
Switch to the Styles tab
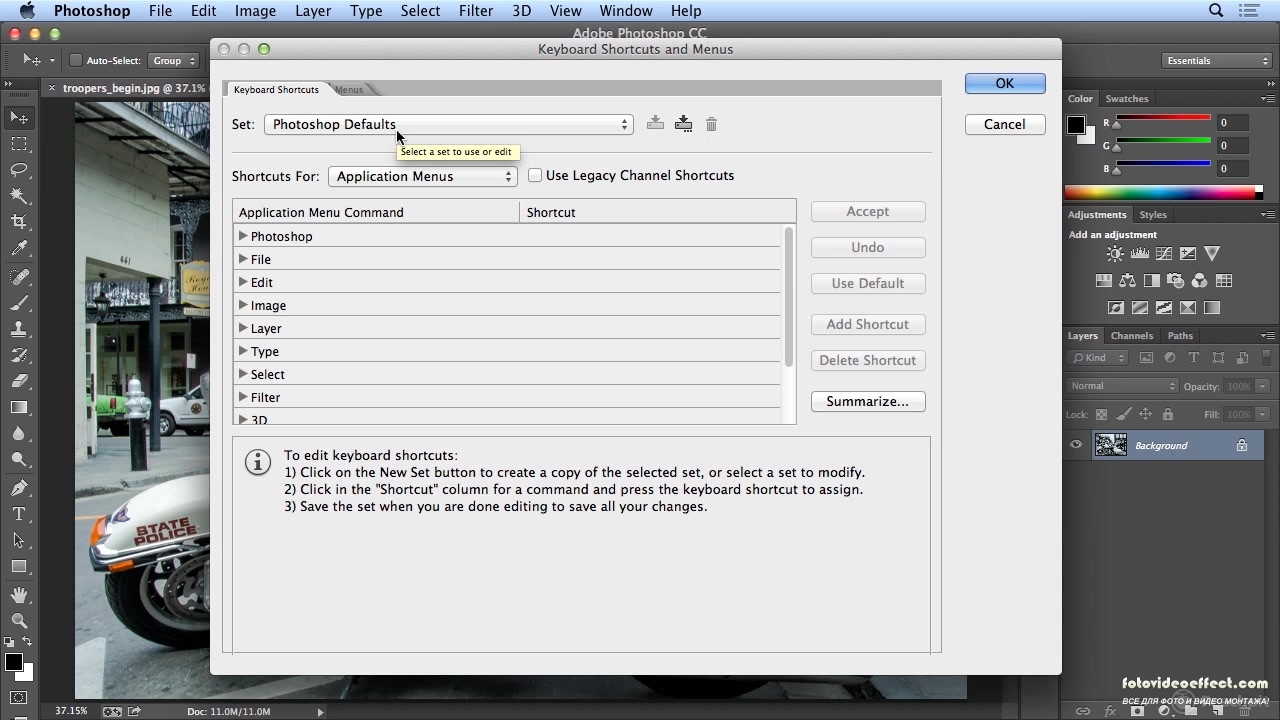1153,215
